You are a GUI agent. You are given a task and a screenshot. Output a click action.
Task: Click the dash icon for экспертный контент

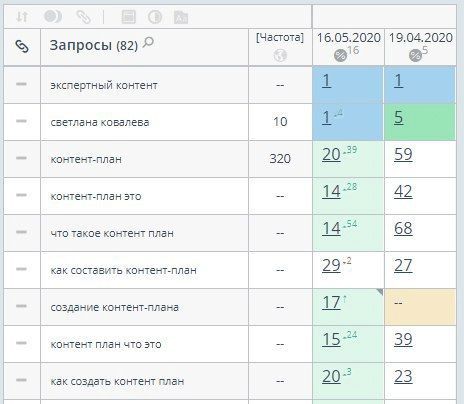21,84
